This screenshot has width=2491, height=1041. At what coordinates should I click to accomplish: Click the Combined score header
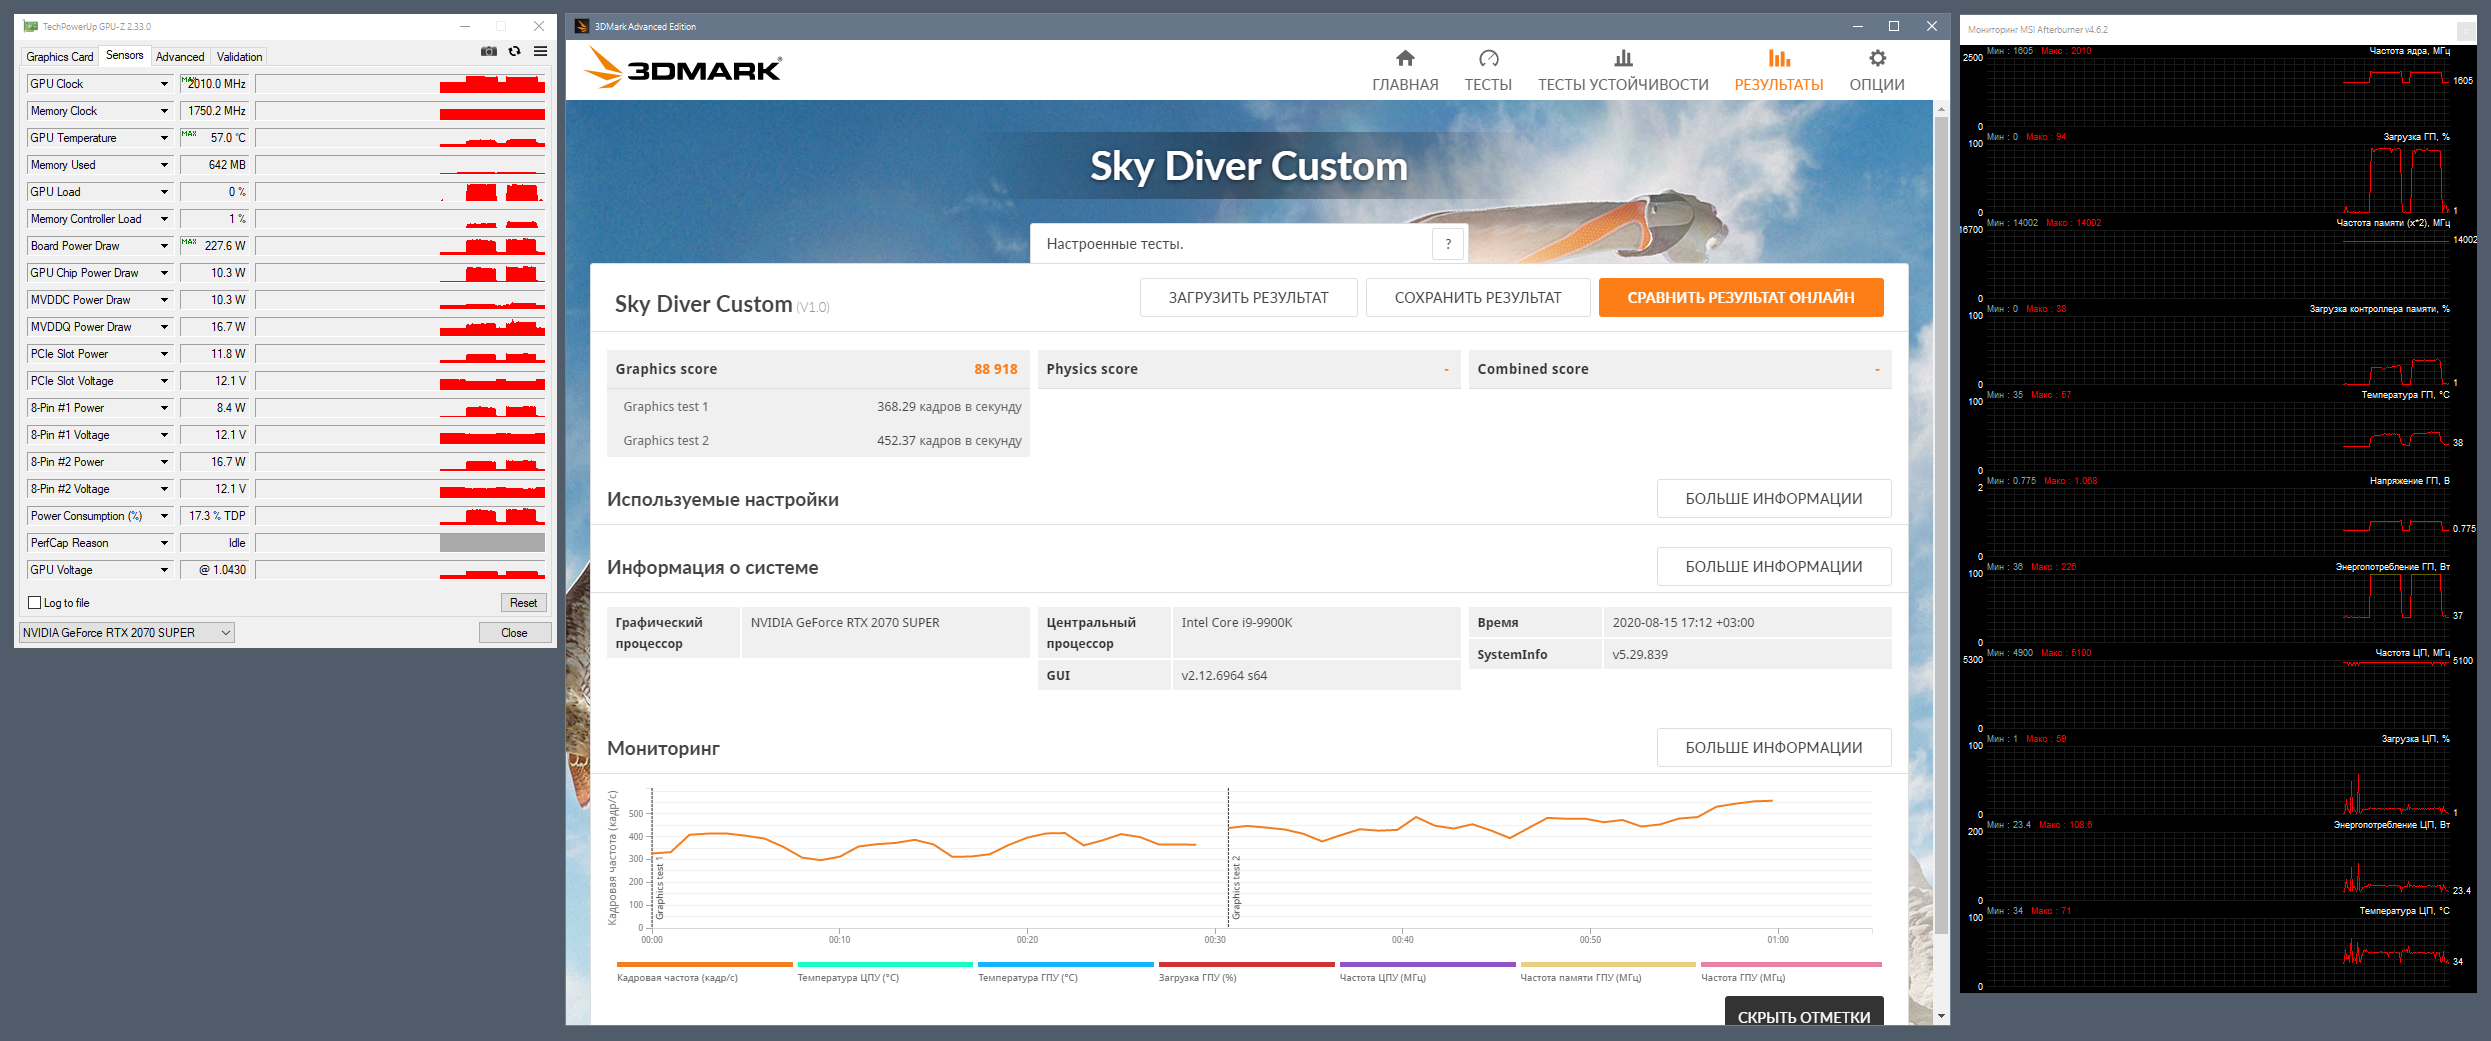[x=1680, y=369]
